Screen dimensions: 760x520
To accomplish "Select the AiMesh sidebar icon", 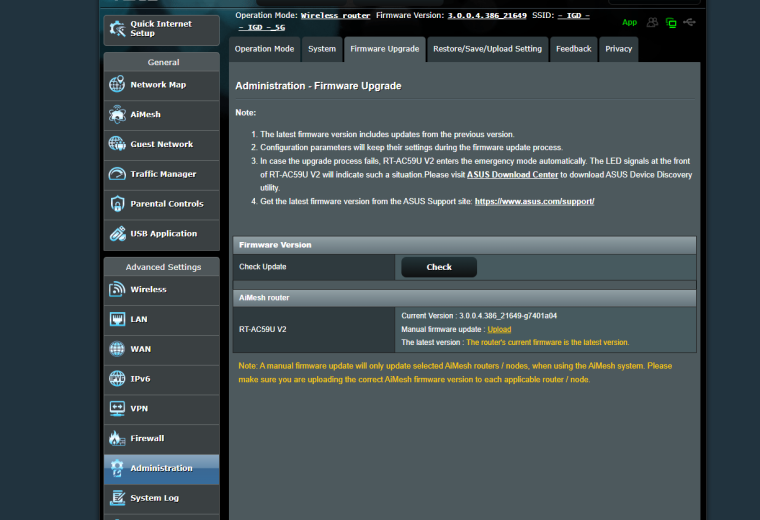I will (117, 114).
